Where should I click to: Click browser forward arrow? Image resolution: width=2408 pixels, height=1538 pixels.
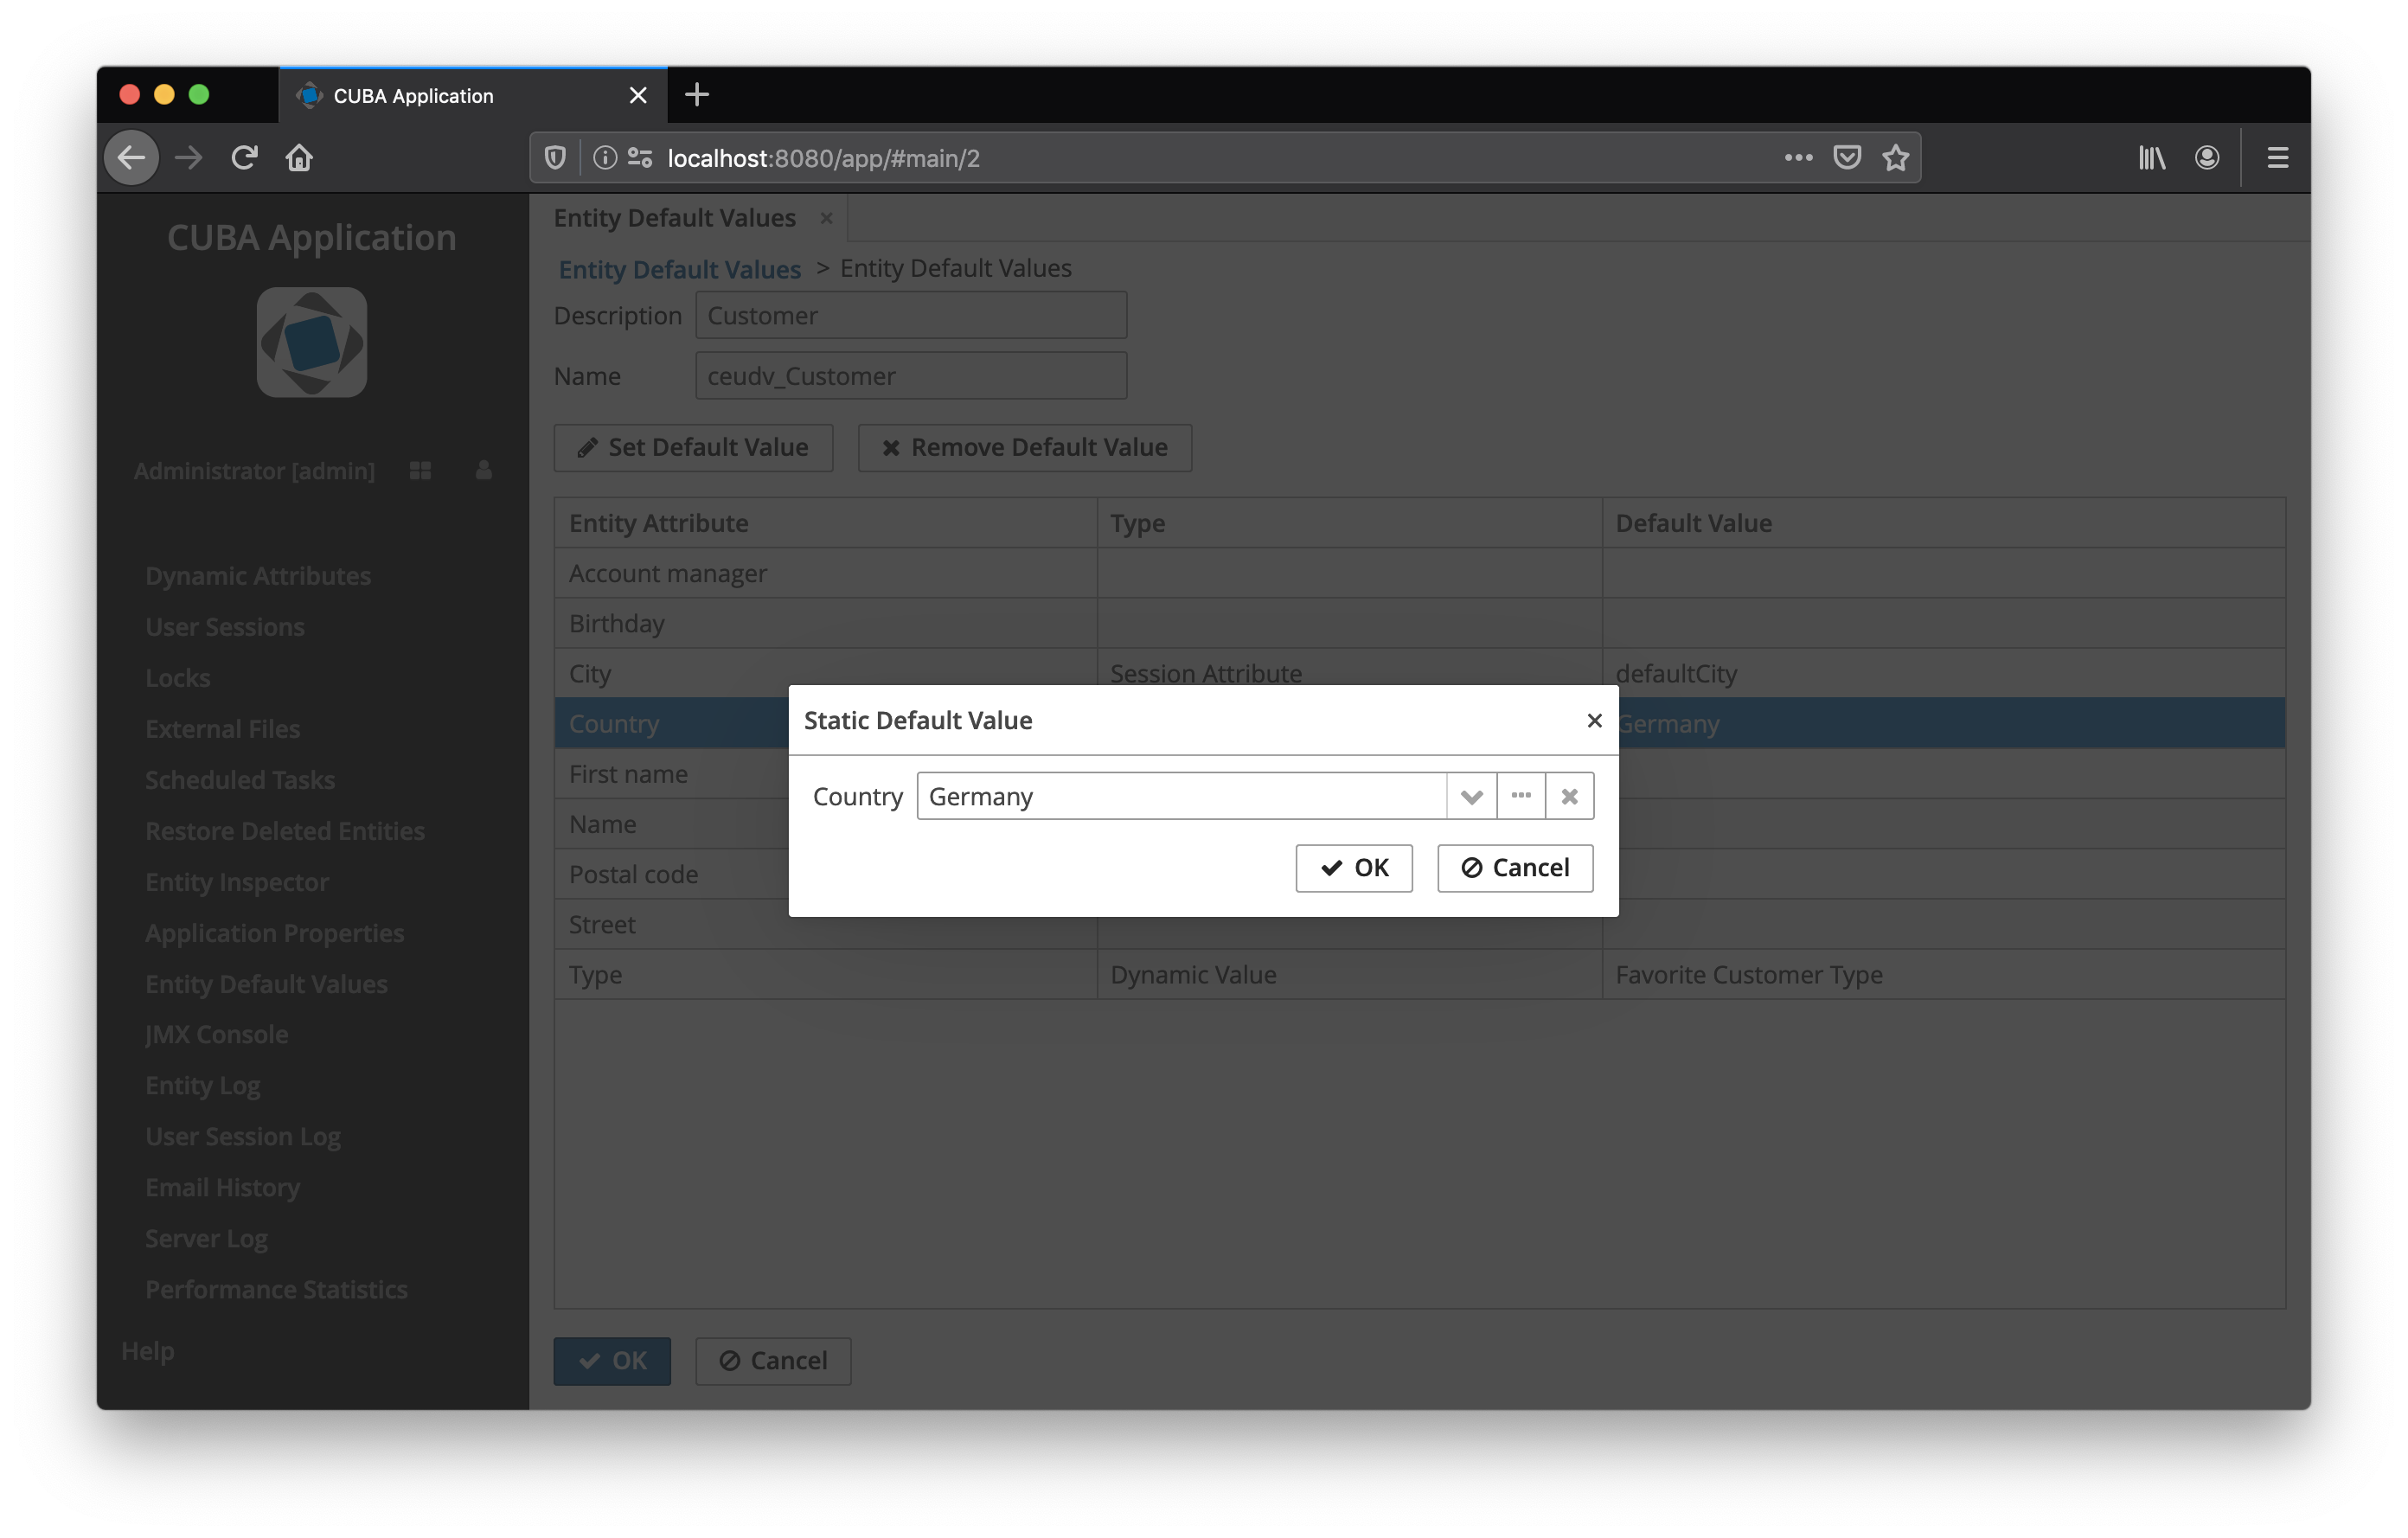(x=188, y=157)
